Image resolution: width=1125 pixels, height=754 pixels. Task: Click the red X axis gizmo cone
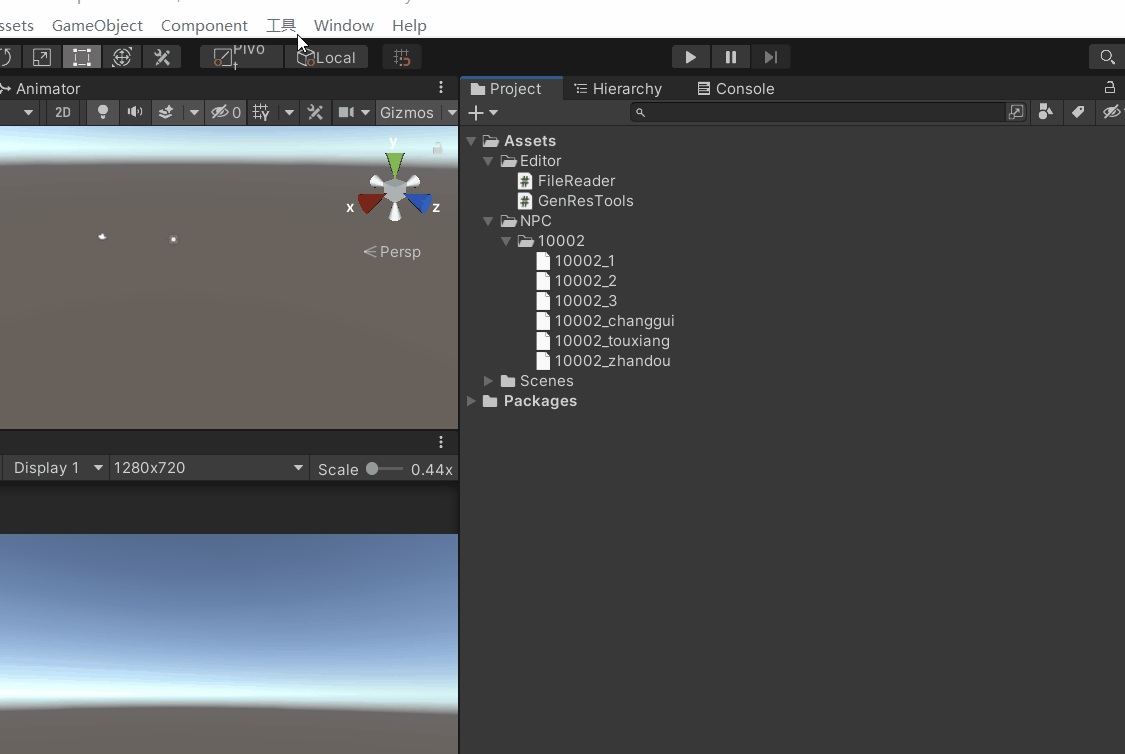click(x=370, y=203)
